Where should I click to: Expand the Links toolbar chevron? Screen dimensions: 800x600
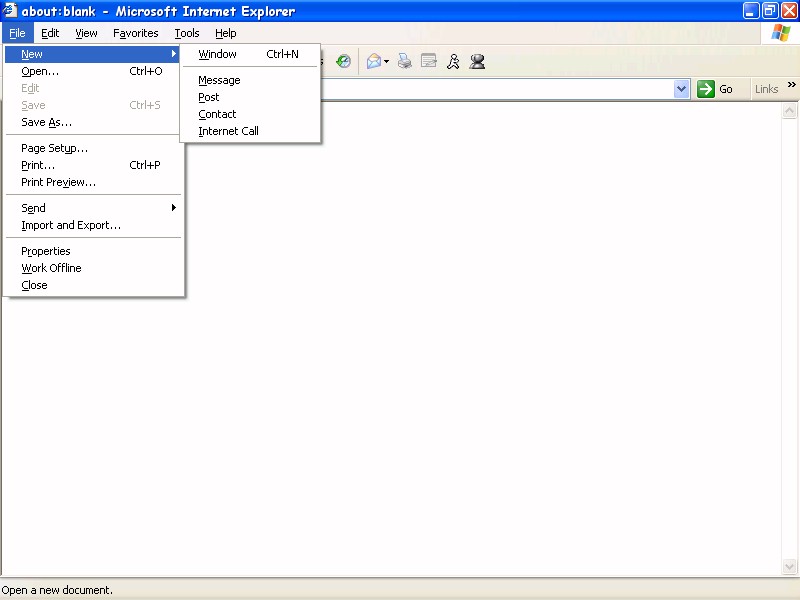(x=791, y=85)
